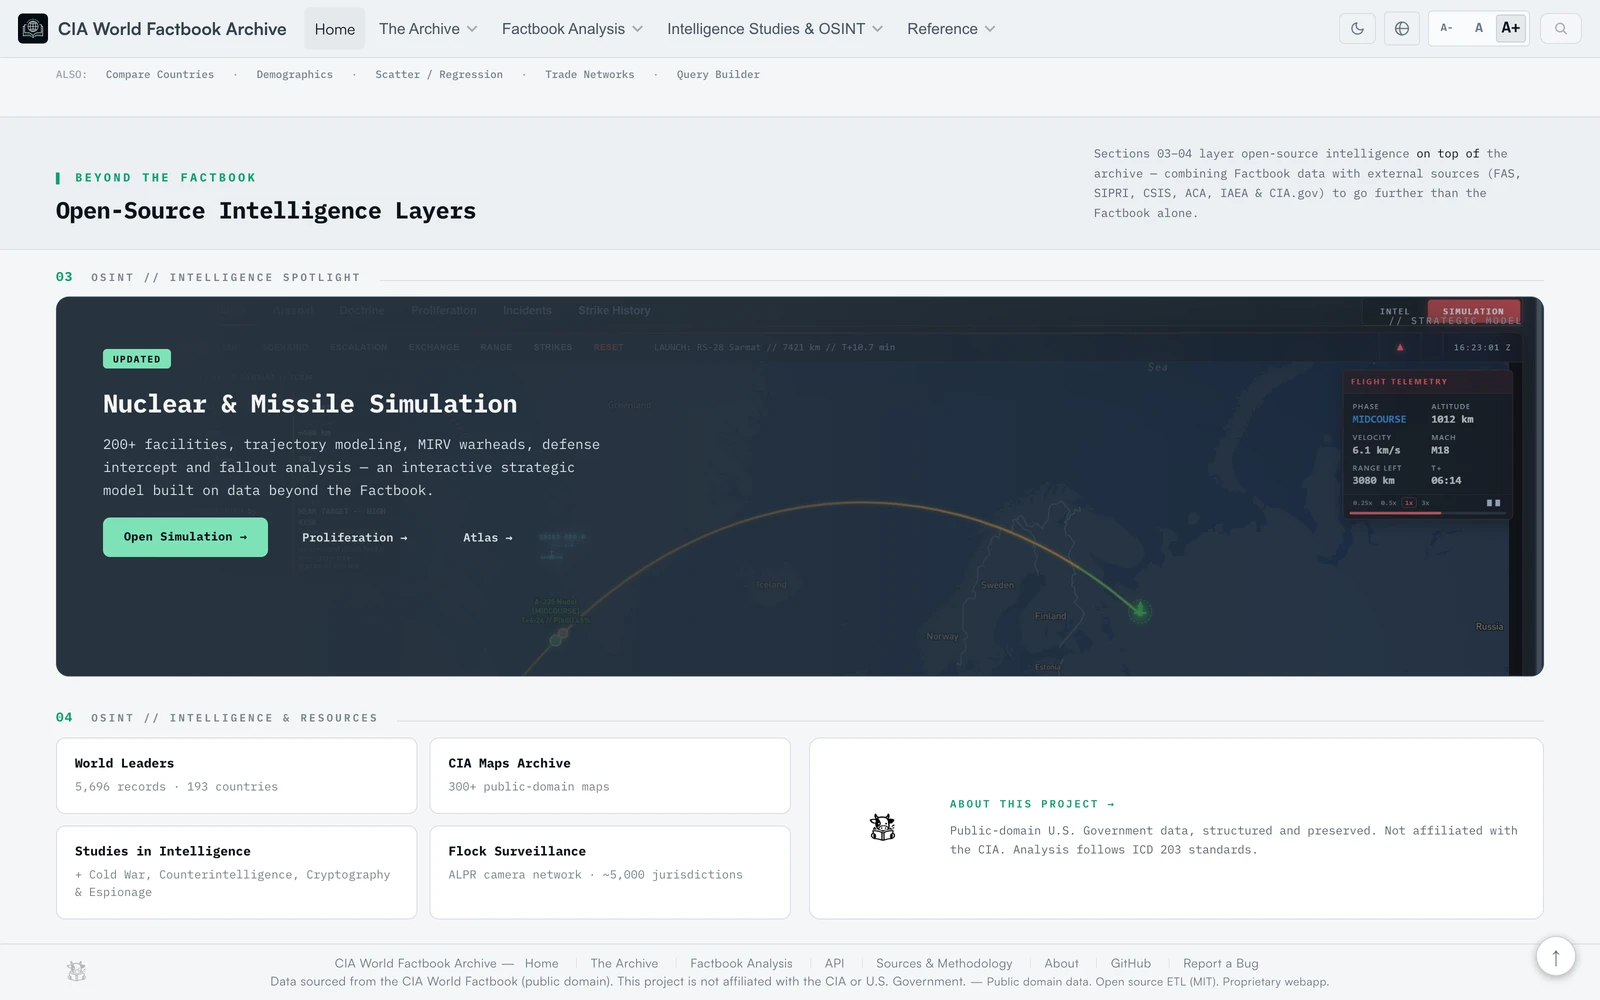The width and height of the screenshot is (1600, 1000).
Task: Expand Intelligence Studies & OSINT dropdown
Action: pos(775,29)
